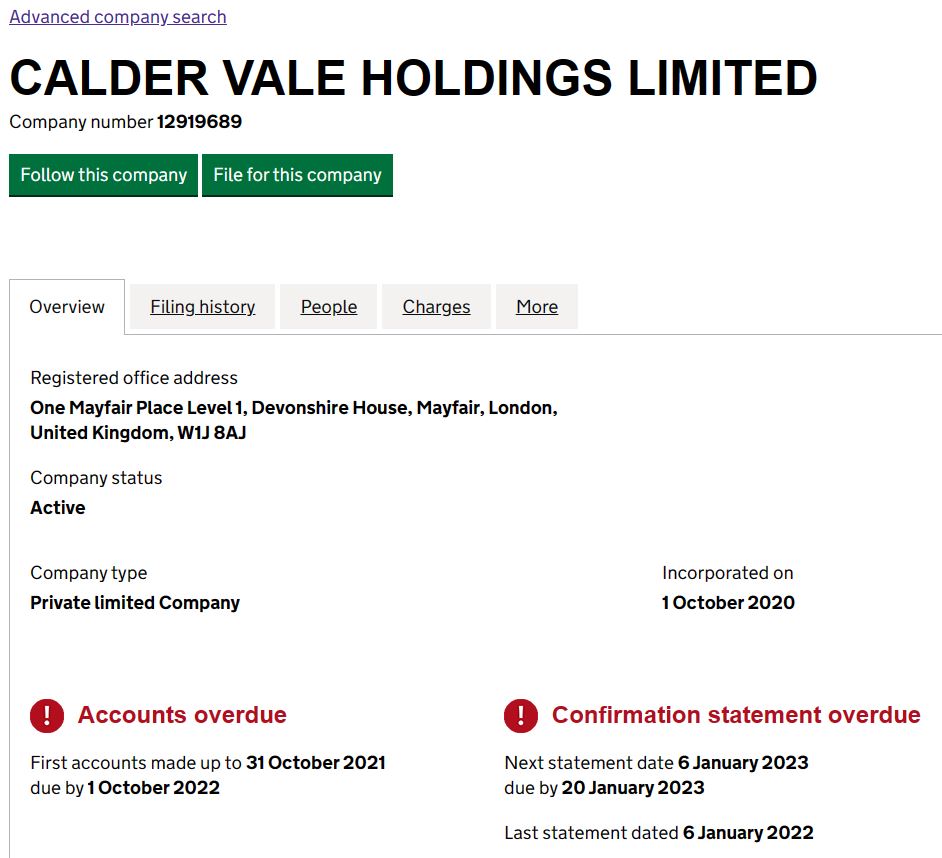Click the company name heading
Viewport: 942px width, 858px height.
point(413,78)
